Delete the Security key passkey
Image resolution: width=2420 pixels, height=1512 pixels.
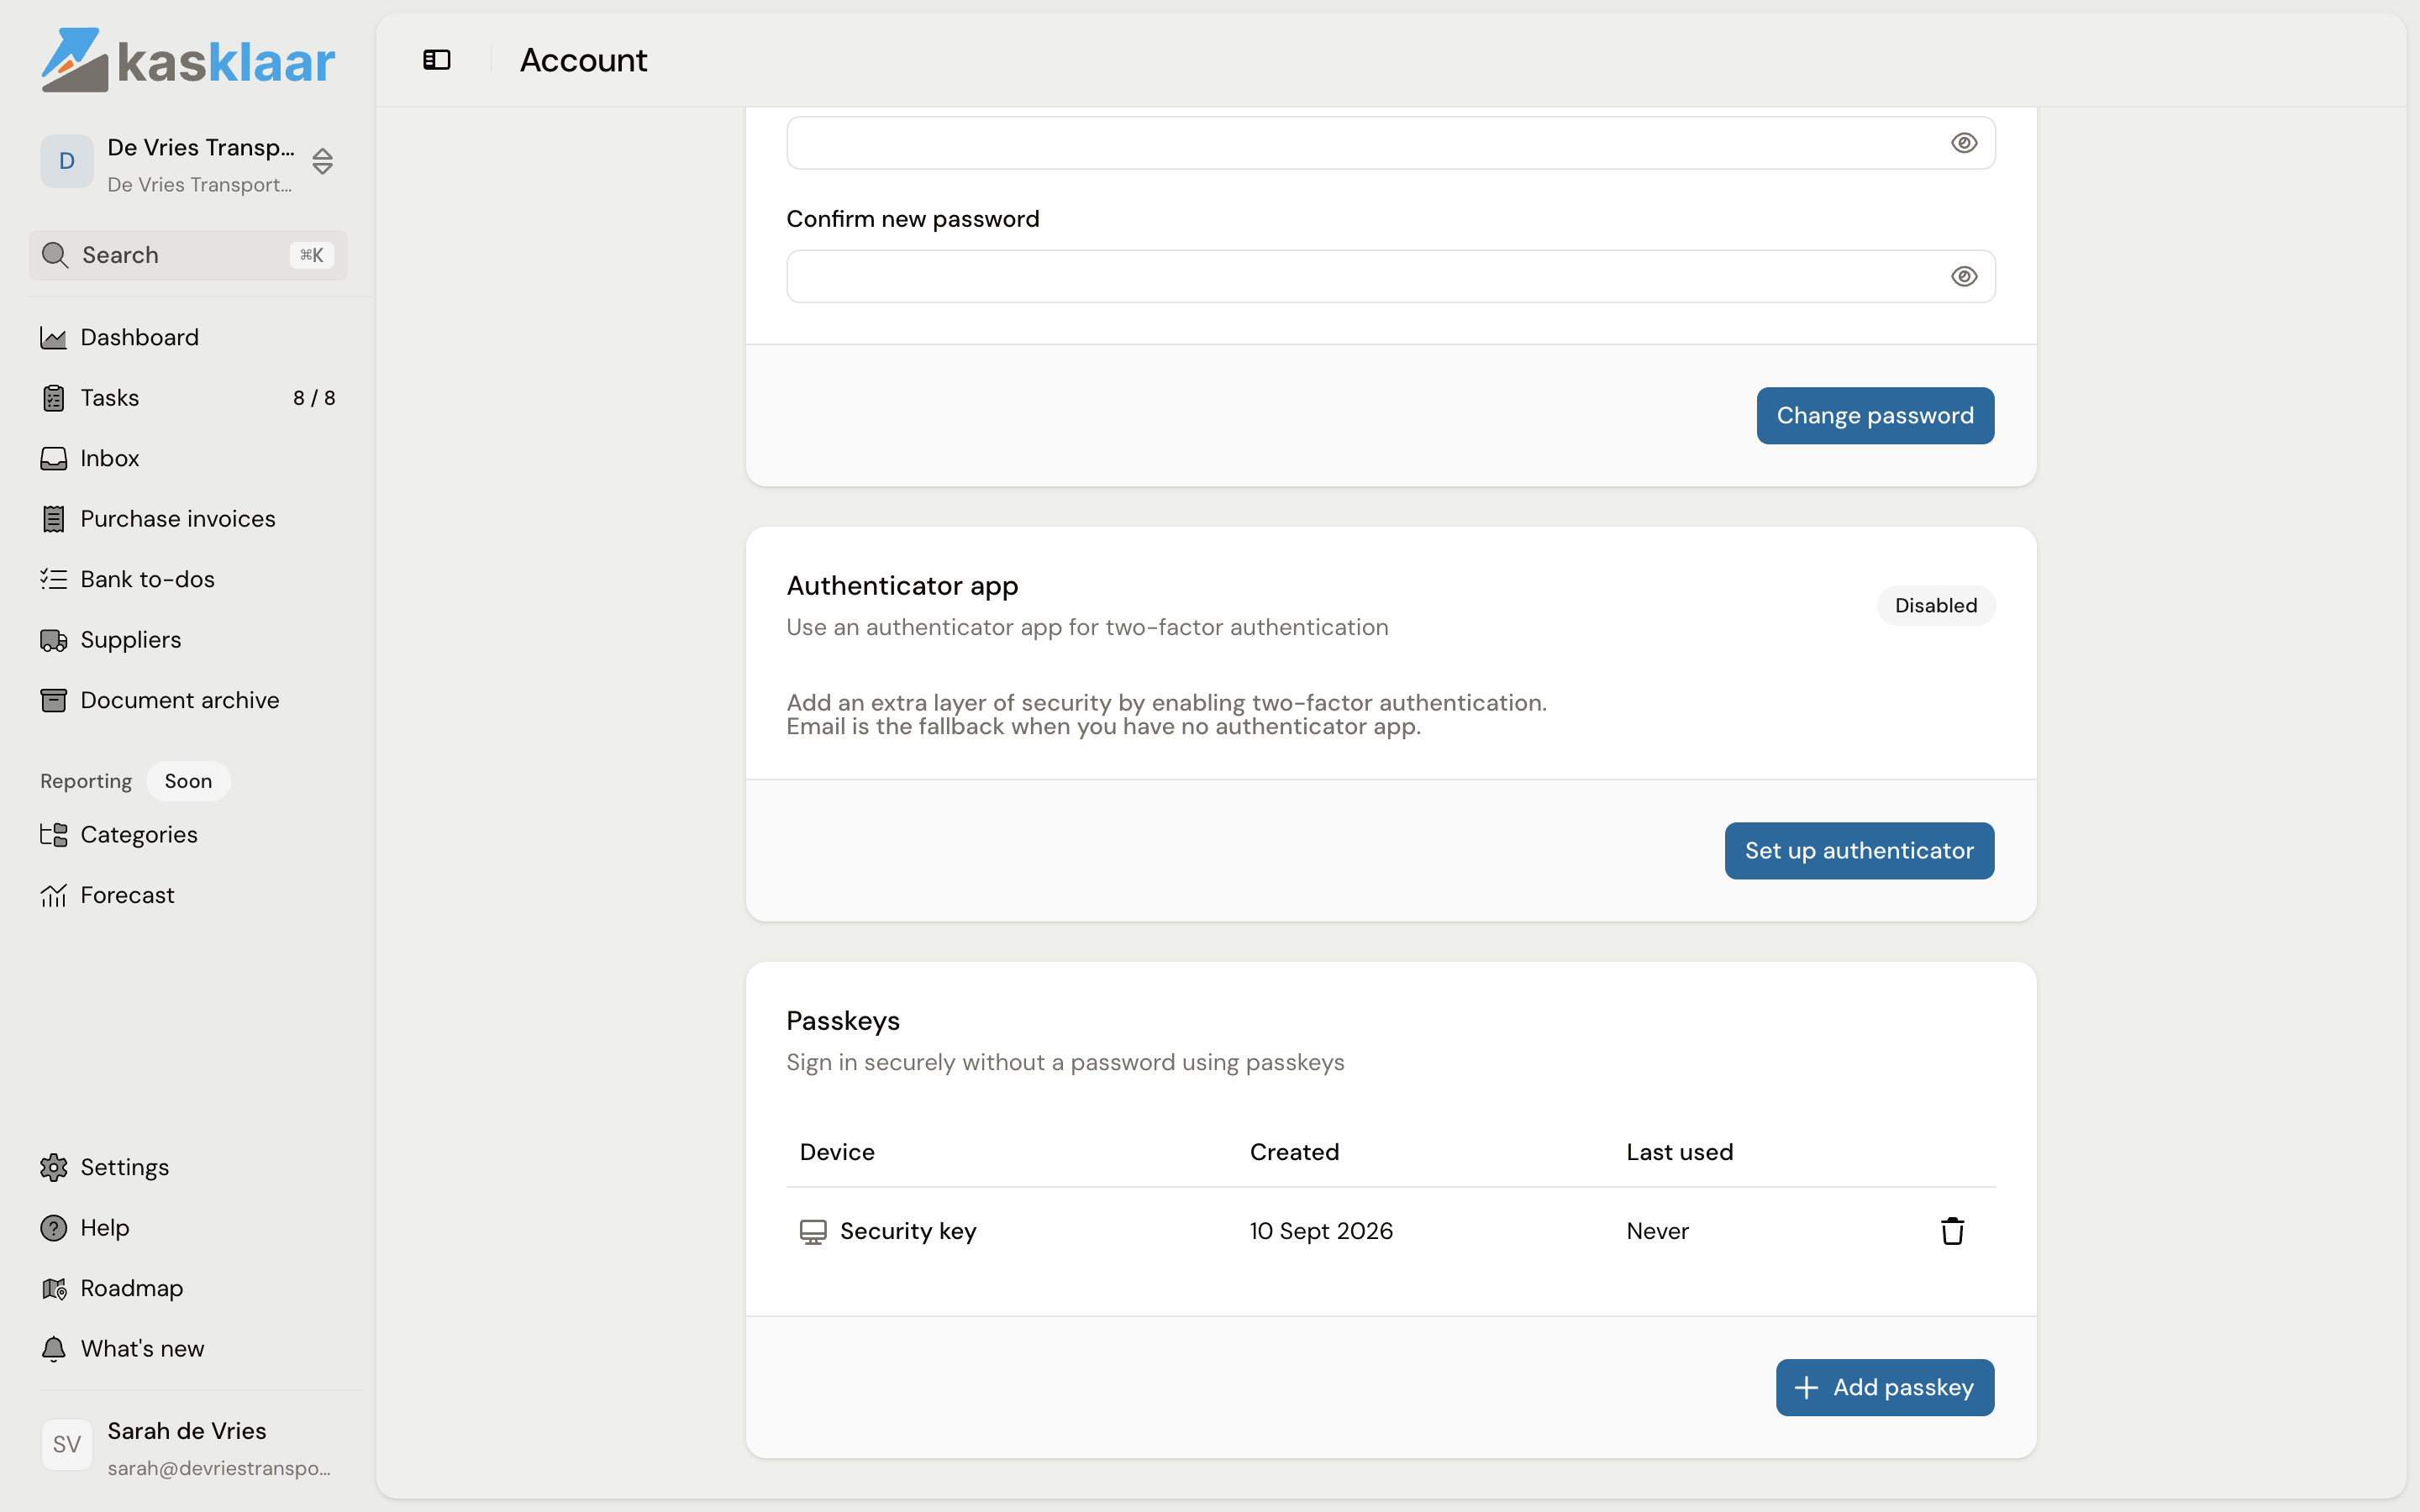pos(1952,1231)
